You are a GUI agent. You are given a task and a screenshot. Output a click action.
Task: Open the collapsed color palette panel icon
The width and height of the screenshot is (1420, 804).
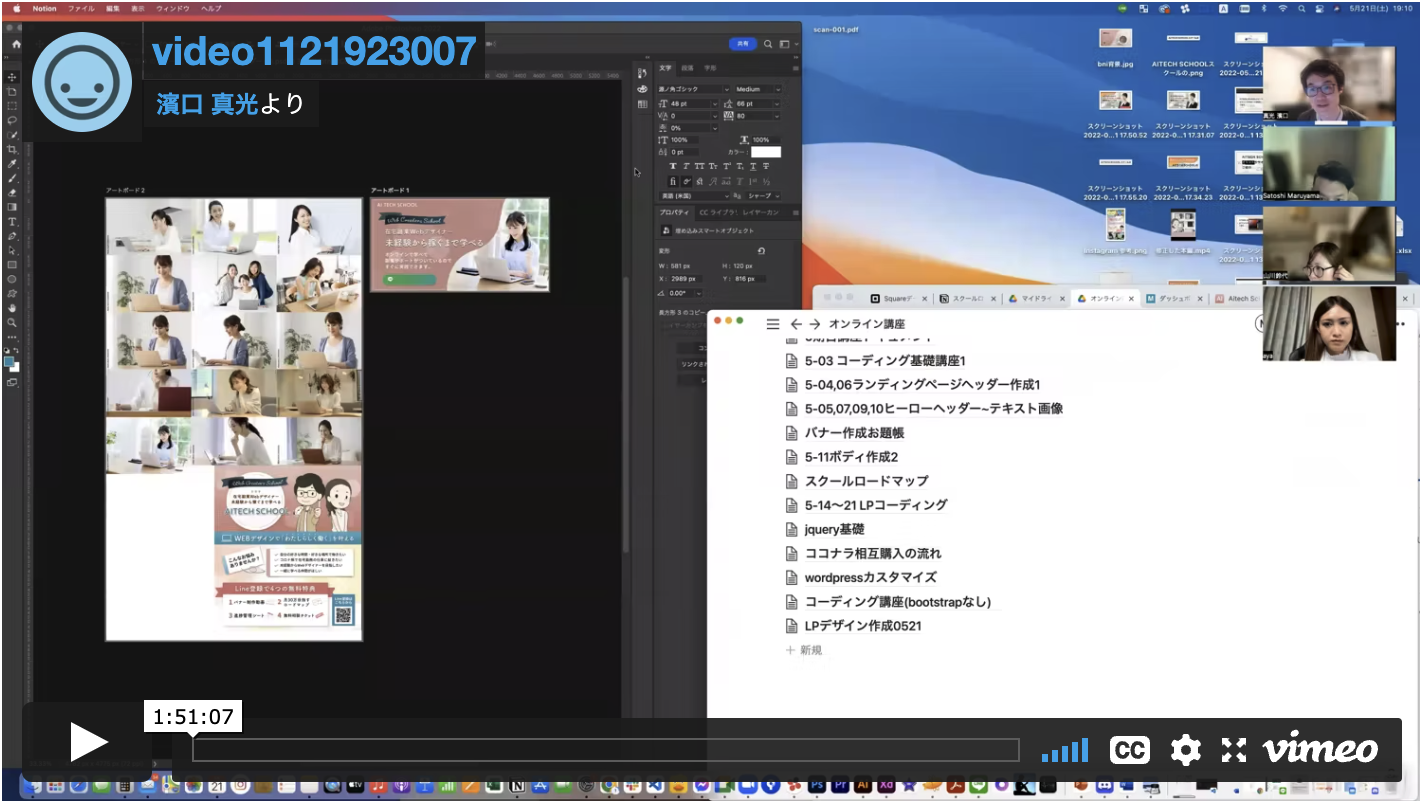tap(642, 89)
